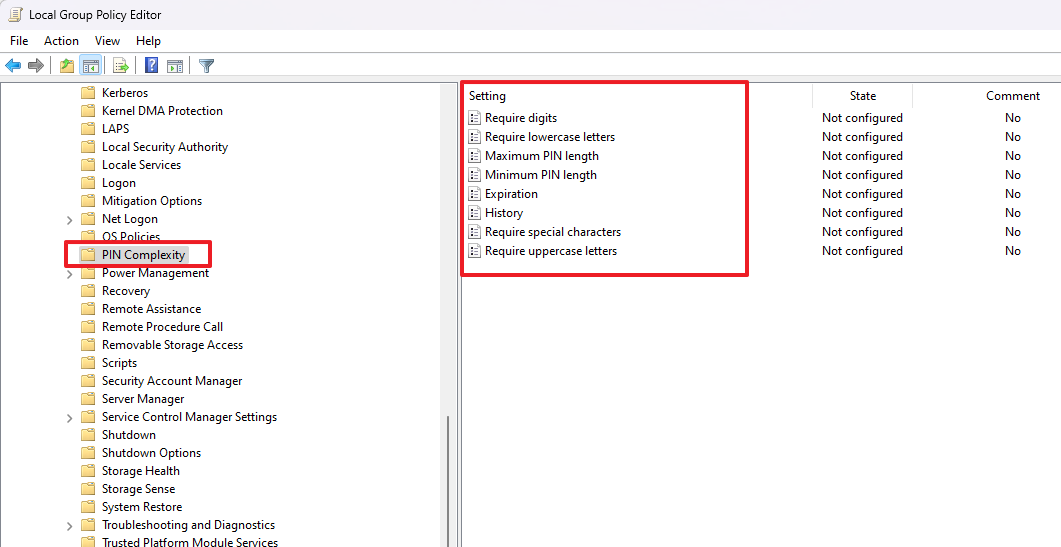Click the History policy icon

(x=475, y=213)
